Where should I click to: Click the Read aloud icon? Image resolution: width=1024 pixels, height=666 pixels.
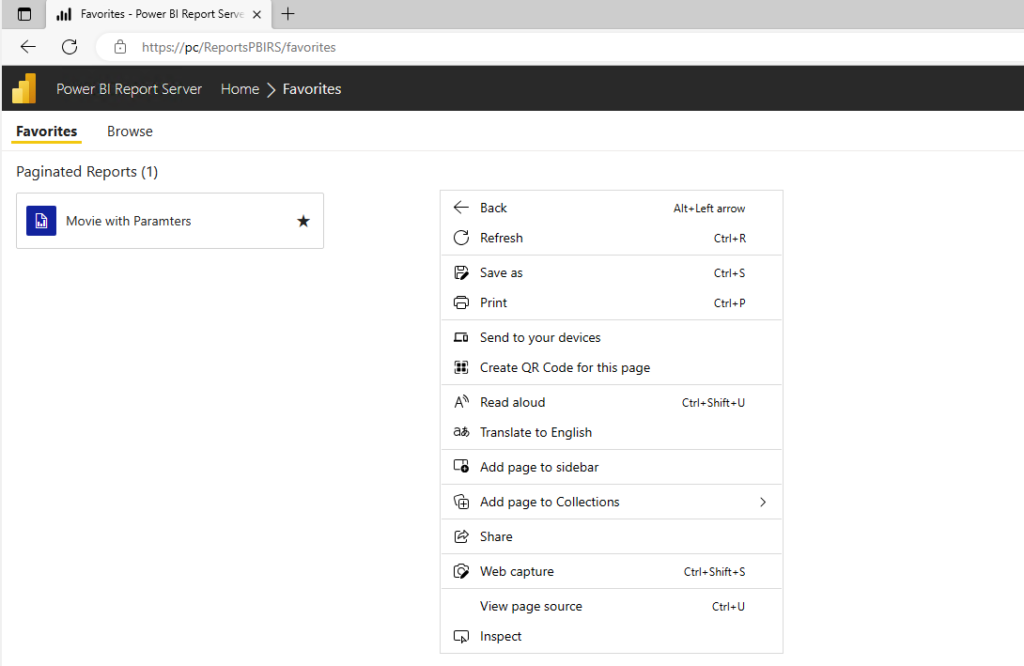[x=461, y=402]
